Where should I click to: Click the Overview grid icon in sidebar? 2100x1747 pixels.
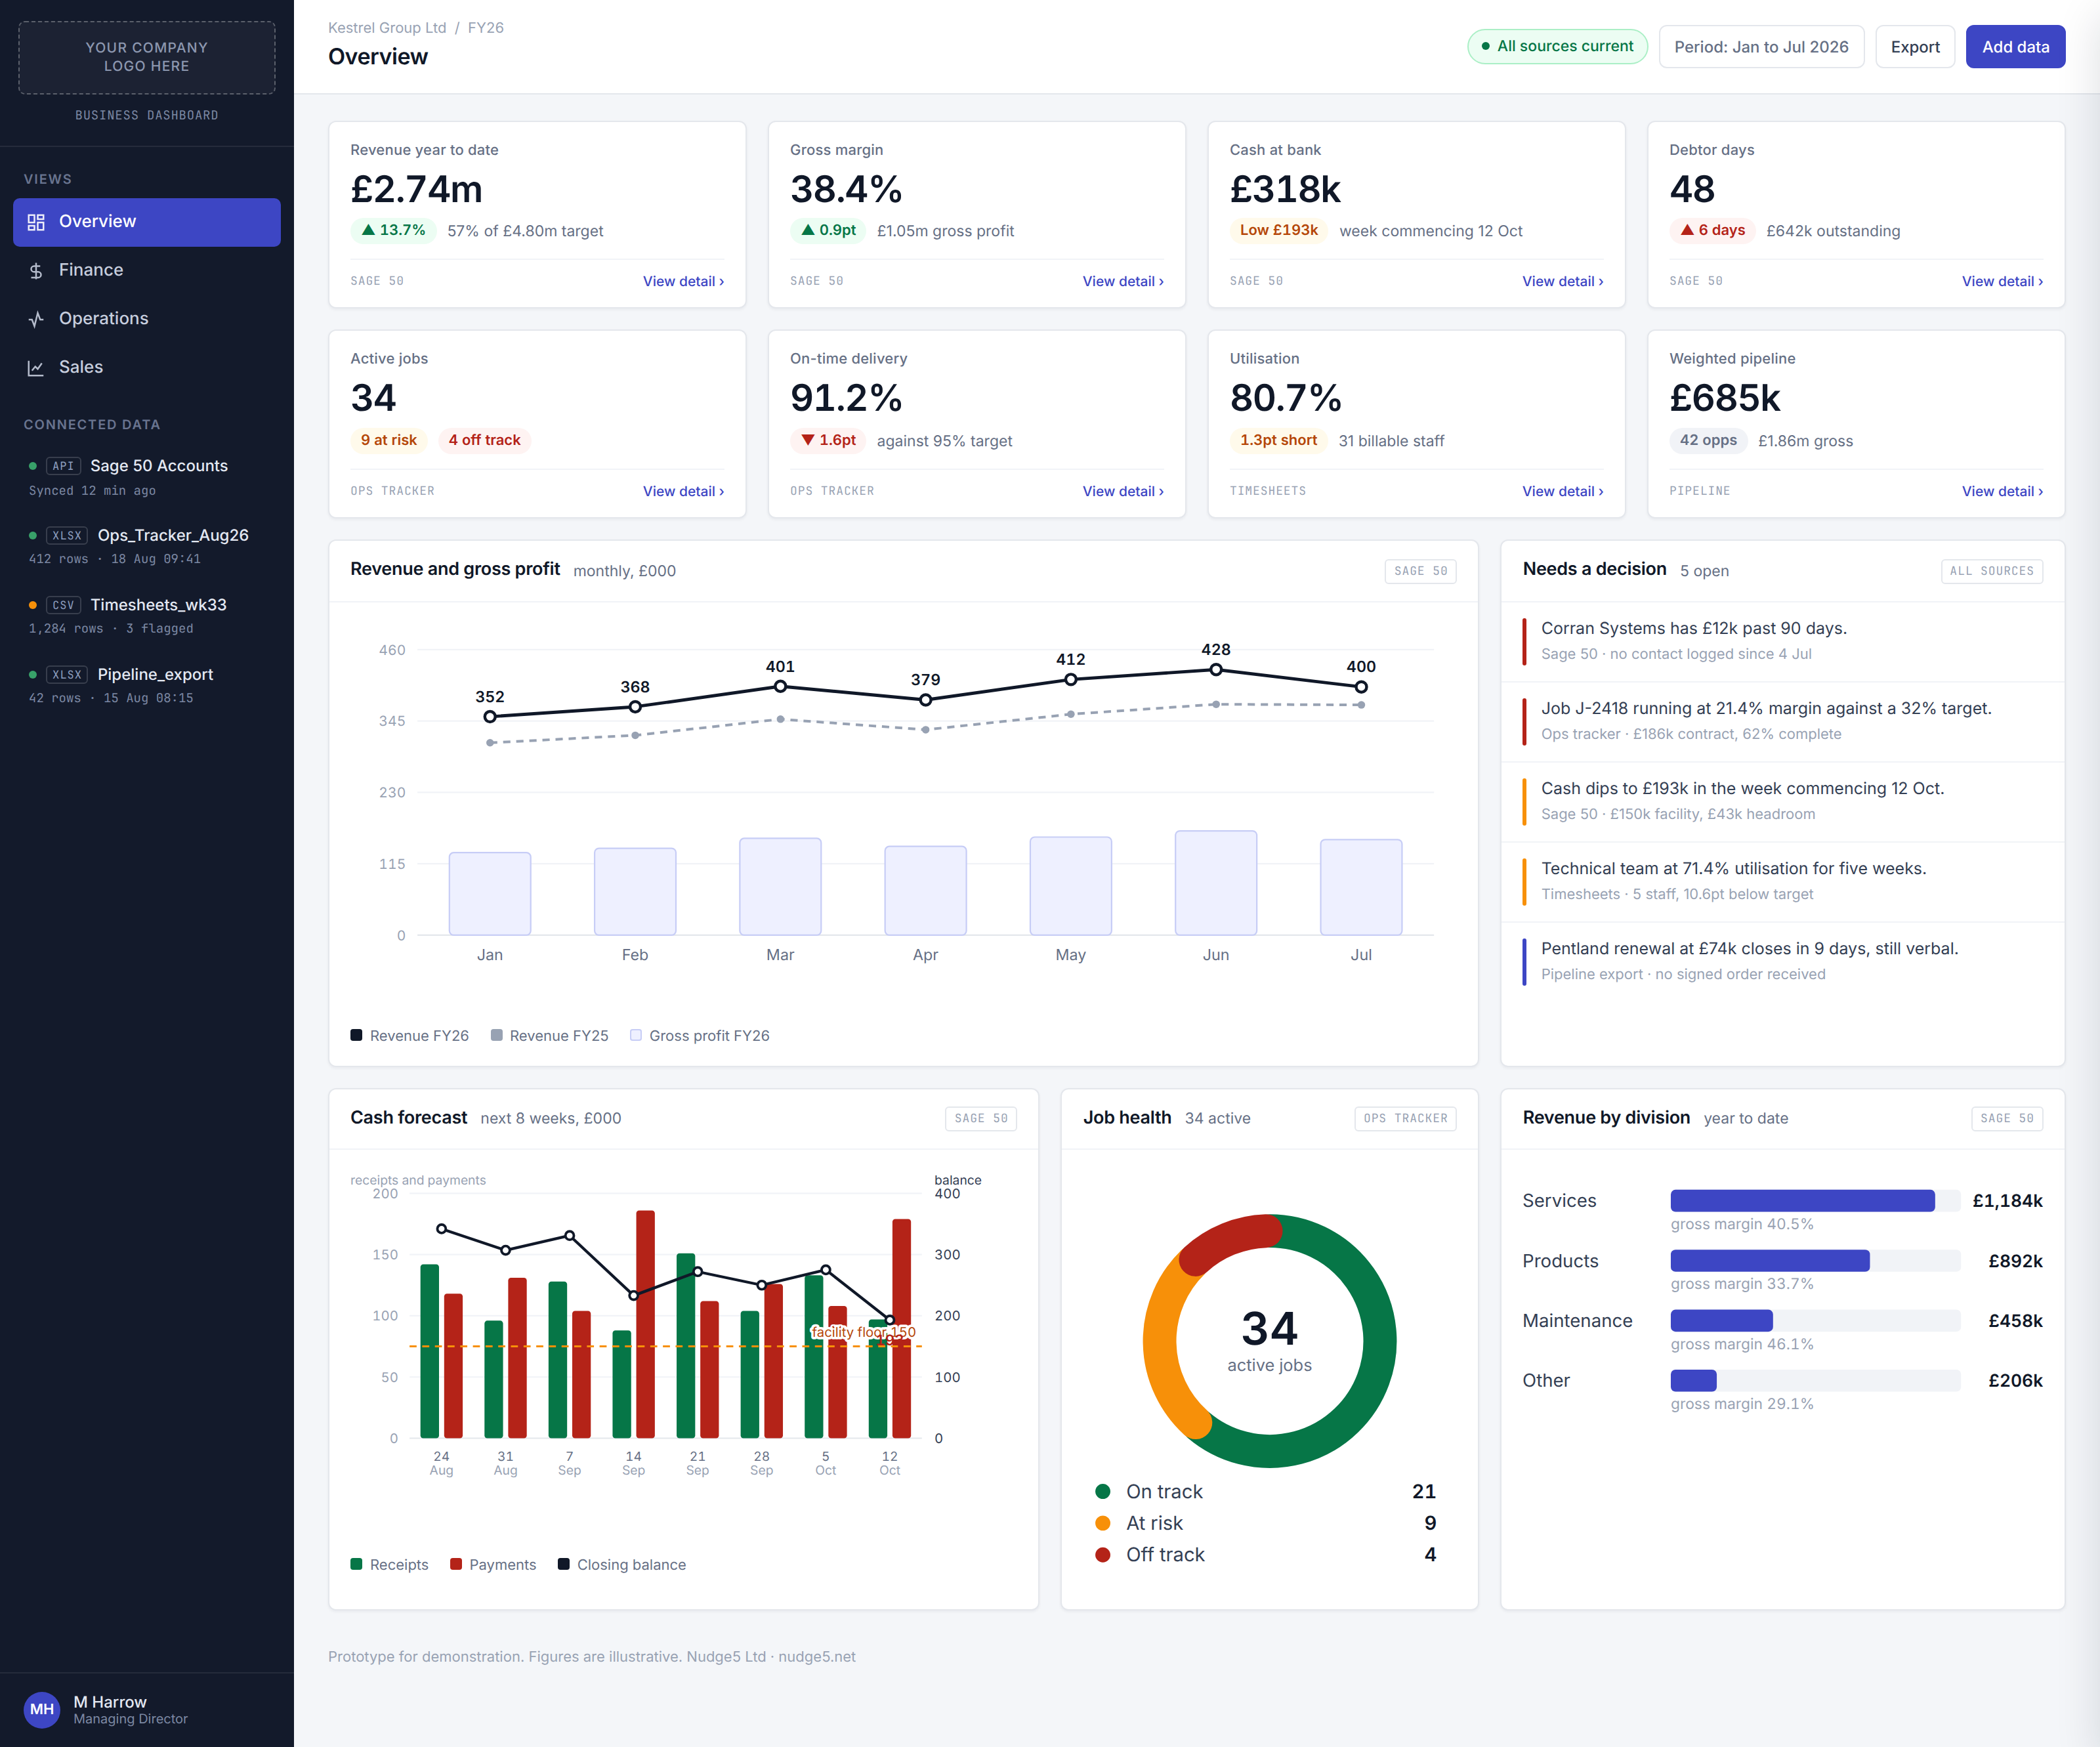pos(36,222)
